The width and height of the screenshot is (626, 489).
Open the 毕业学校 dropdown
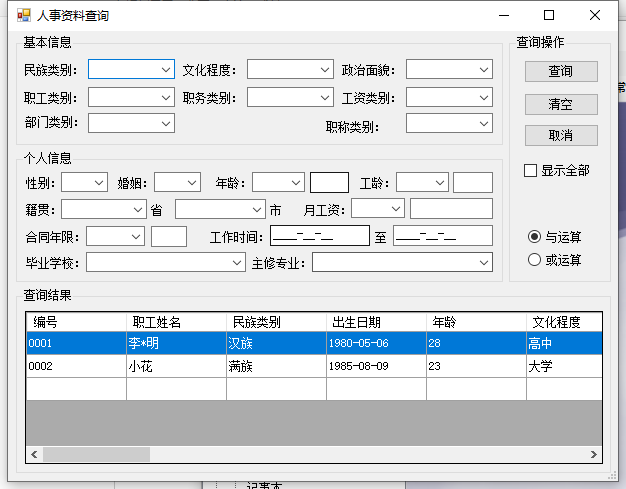tap(166, 262)
